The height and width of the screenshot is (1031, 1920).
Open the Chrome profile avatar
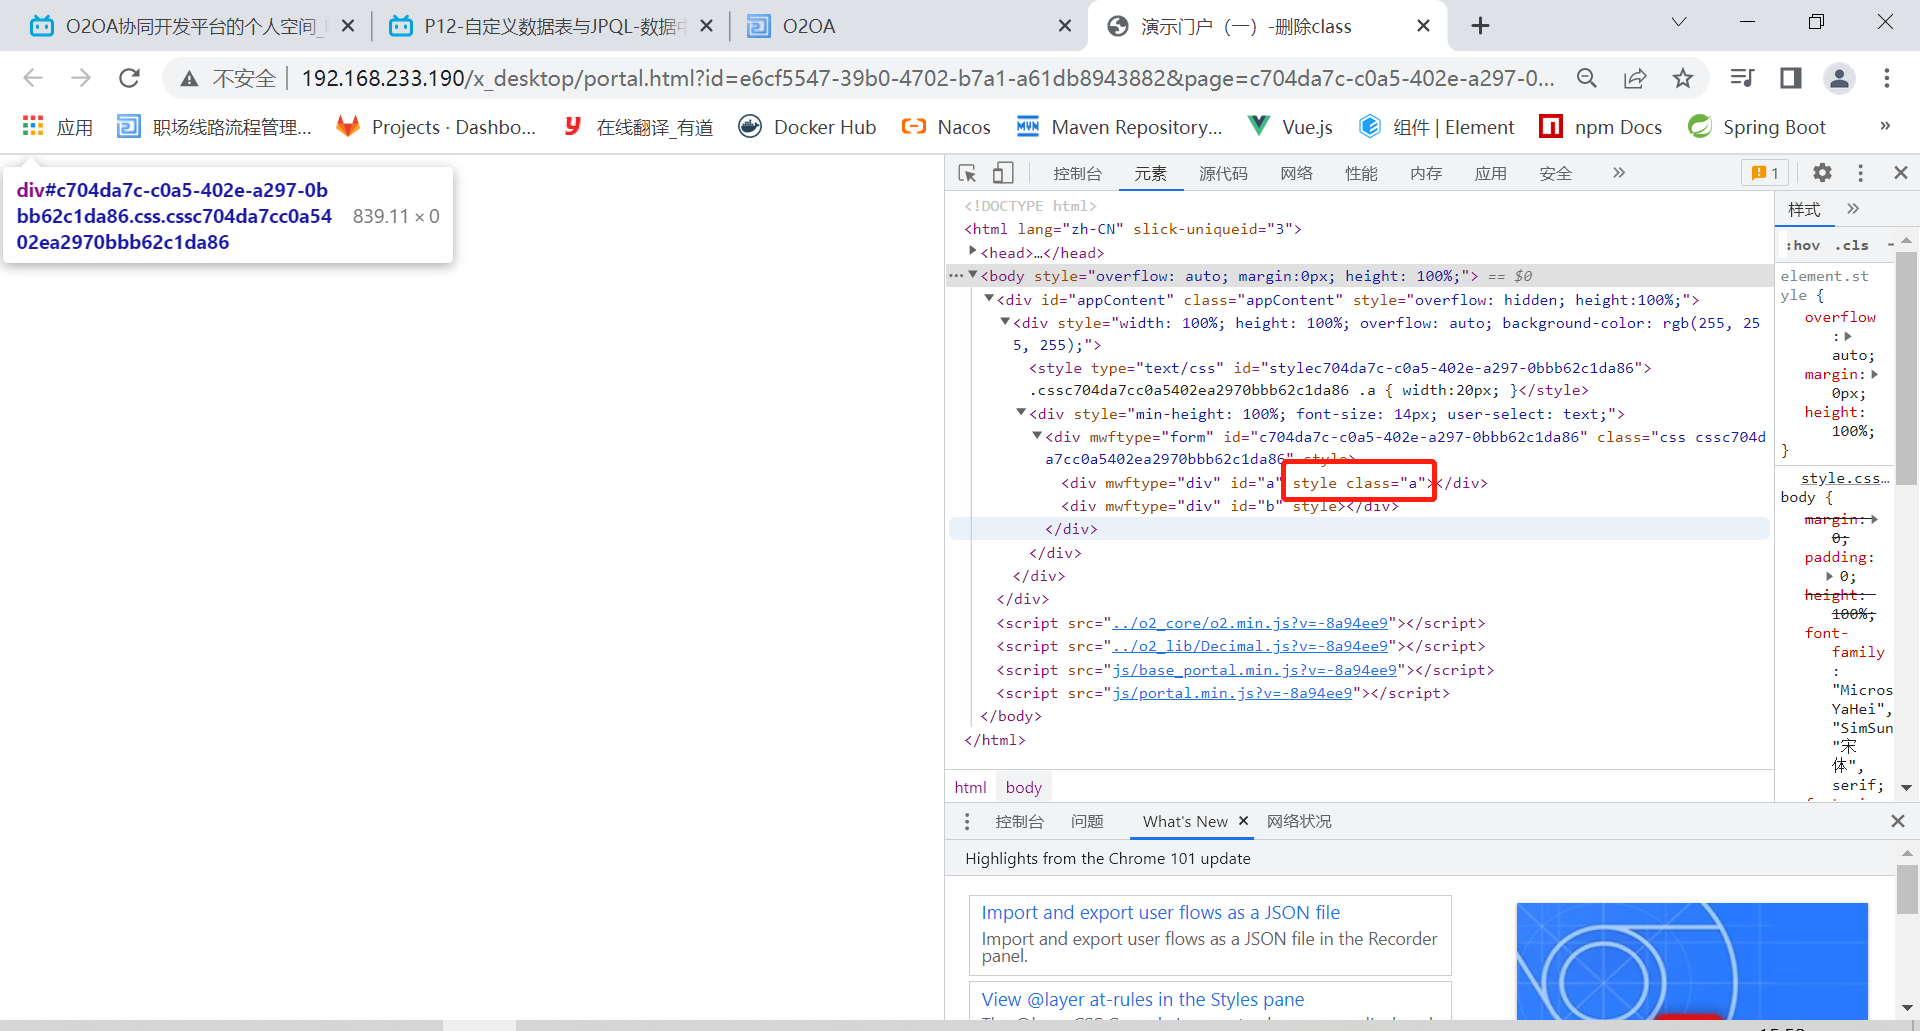click(x=1839, y=78)
